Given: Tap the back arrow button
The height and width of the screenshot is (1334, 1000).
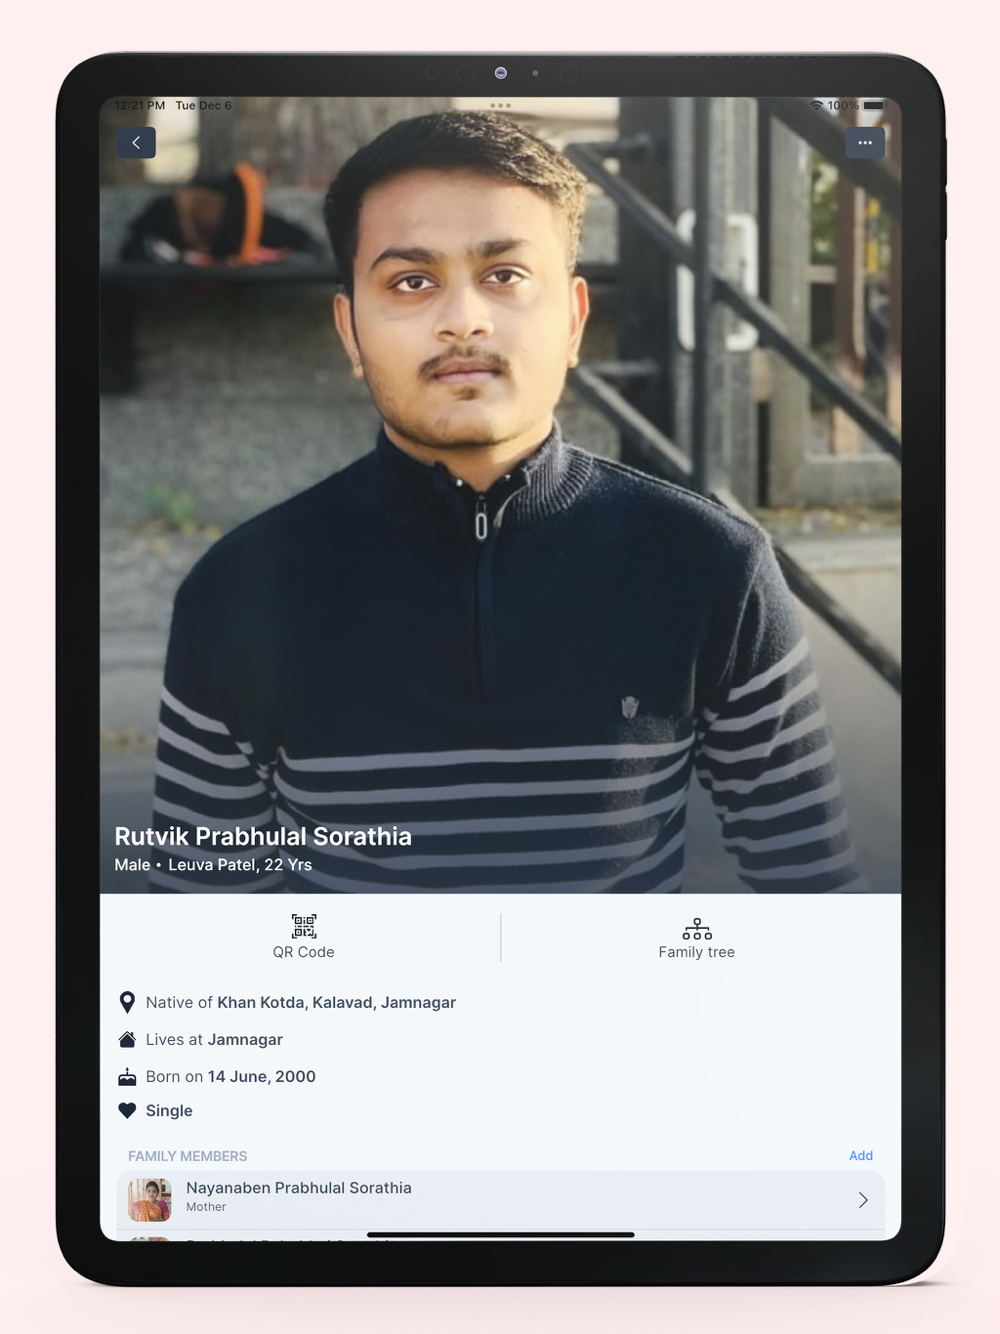Looking at the screenshot, I should tap(136, 143).
